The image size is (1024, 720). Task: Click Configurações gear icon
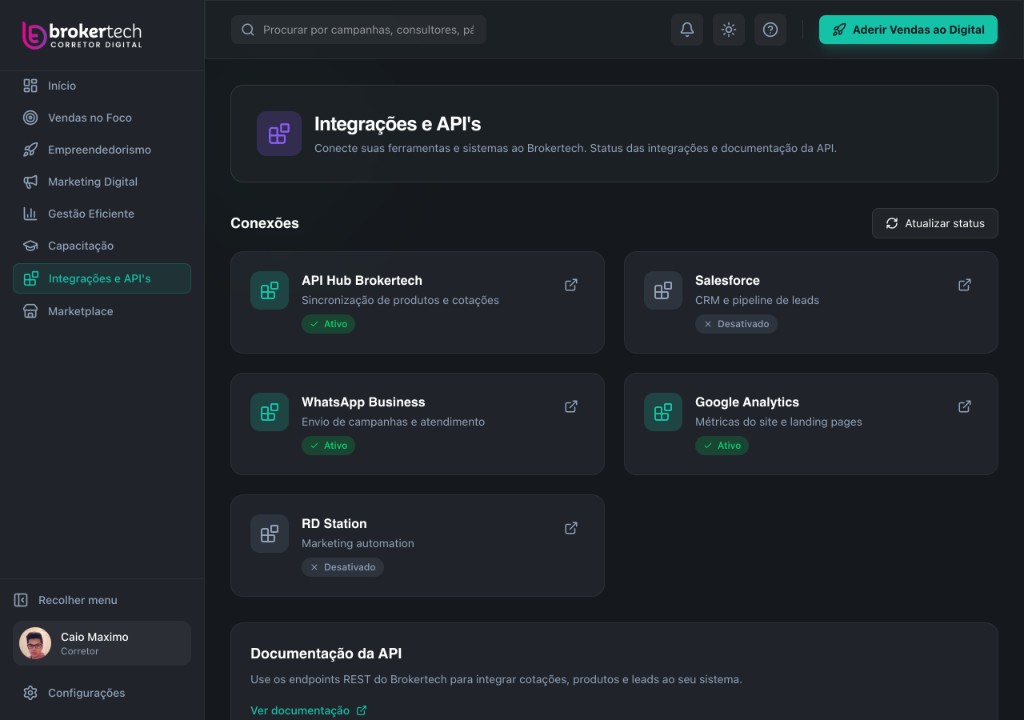30,693
